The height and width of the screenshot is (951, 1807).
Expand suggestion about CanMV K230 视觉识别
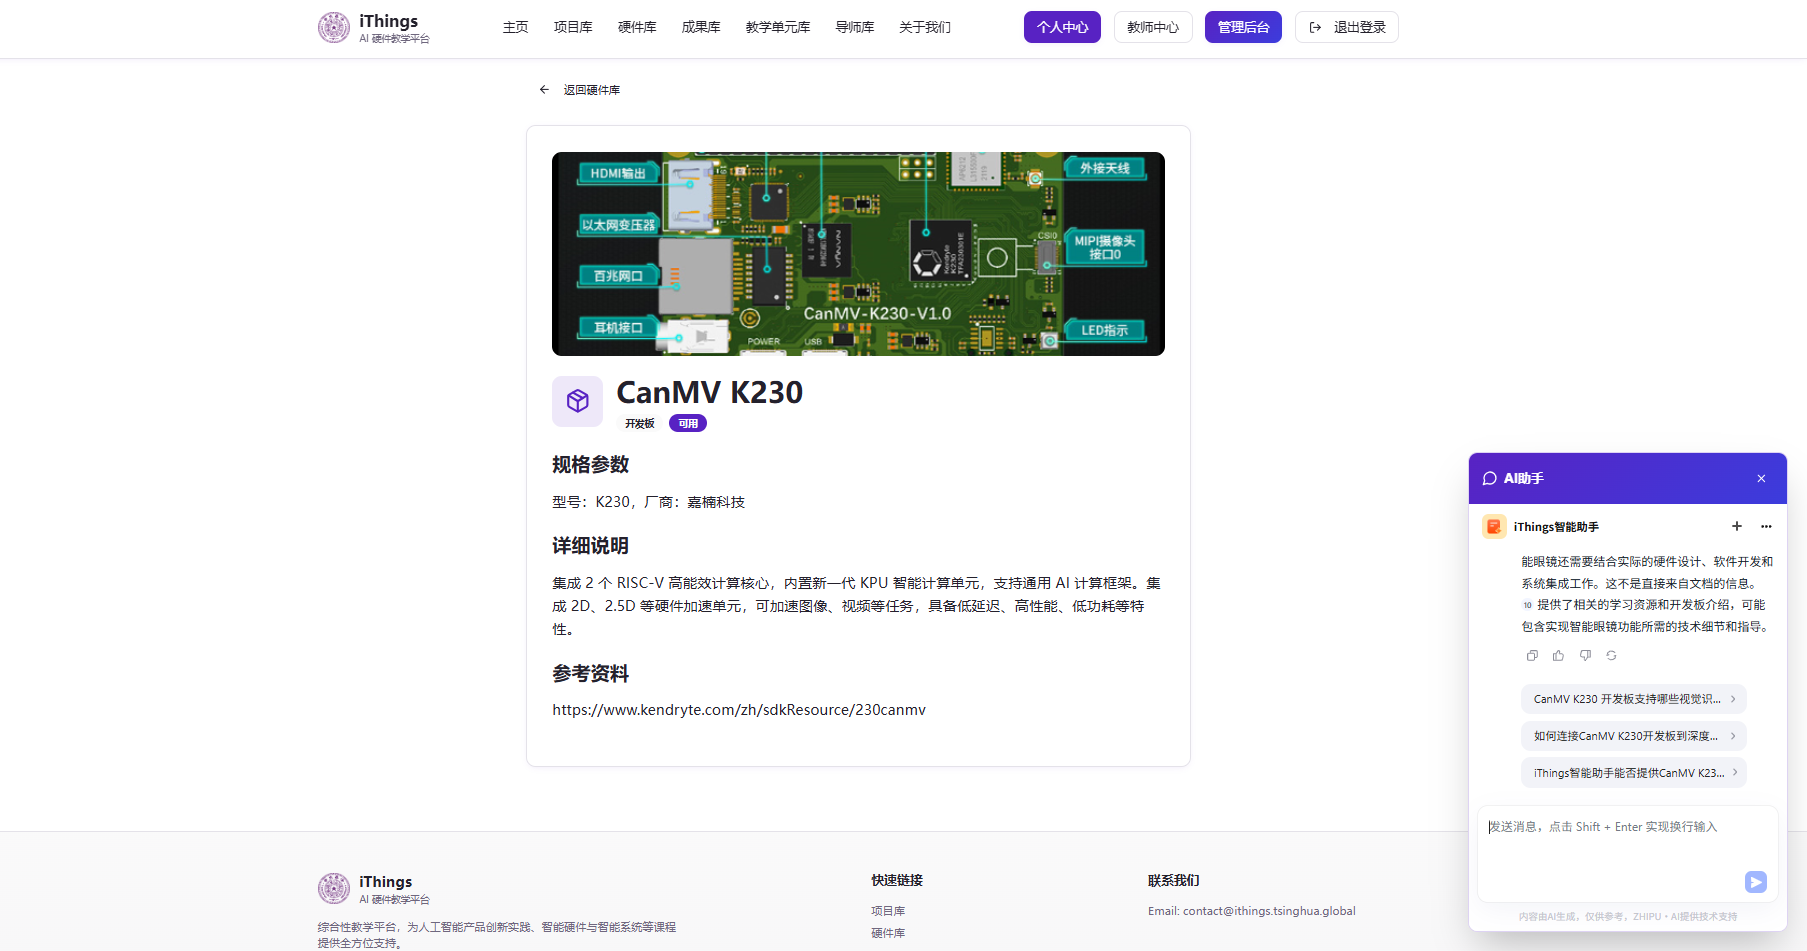(1633, 699)
